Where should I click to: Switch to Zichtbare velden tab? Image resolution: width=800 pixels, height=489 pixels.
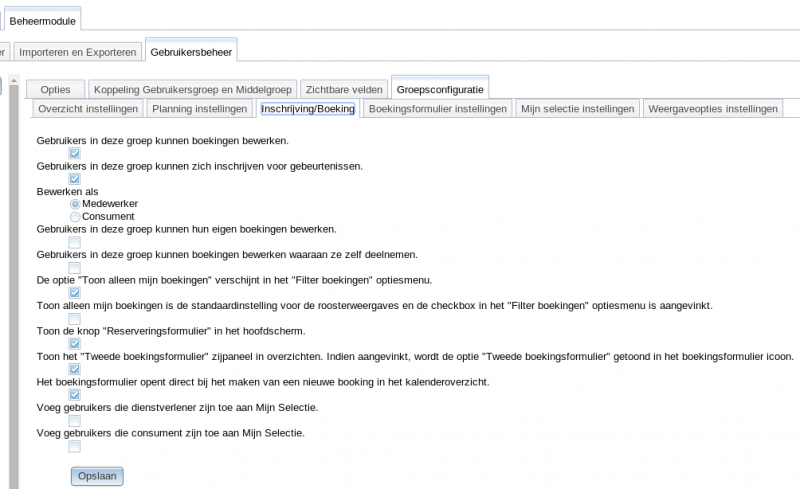tap(344, 89)
